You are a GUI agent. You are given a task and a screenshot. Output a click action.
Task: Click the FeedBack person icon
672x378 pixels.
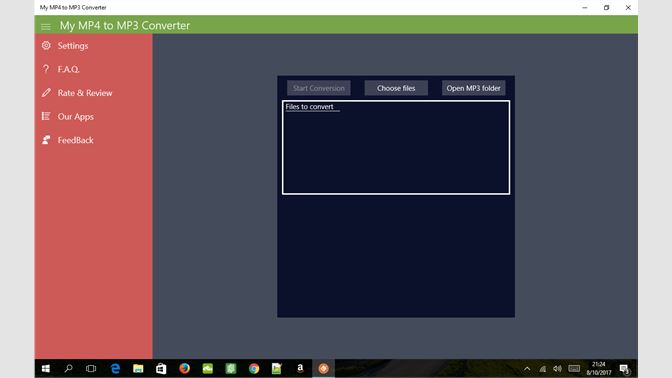pyautogui.click(x=46, y=140)
